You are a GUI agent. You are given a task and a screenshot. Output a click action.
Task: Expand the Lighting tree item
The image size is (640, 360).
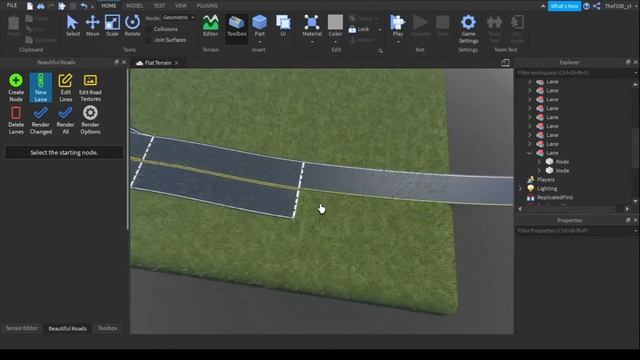(x=520, y=189)
